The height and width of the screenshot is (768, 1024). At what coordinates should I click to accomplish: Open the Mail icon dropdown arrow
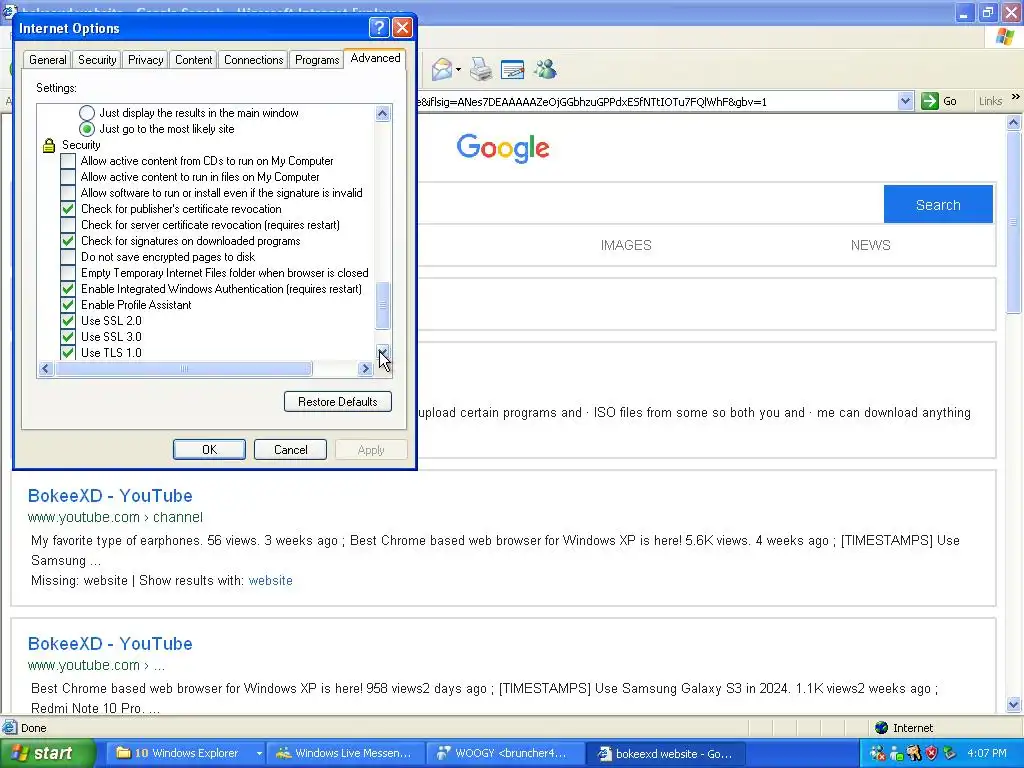(458, 69)
